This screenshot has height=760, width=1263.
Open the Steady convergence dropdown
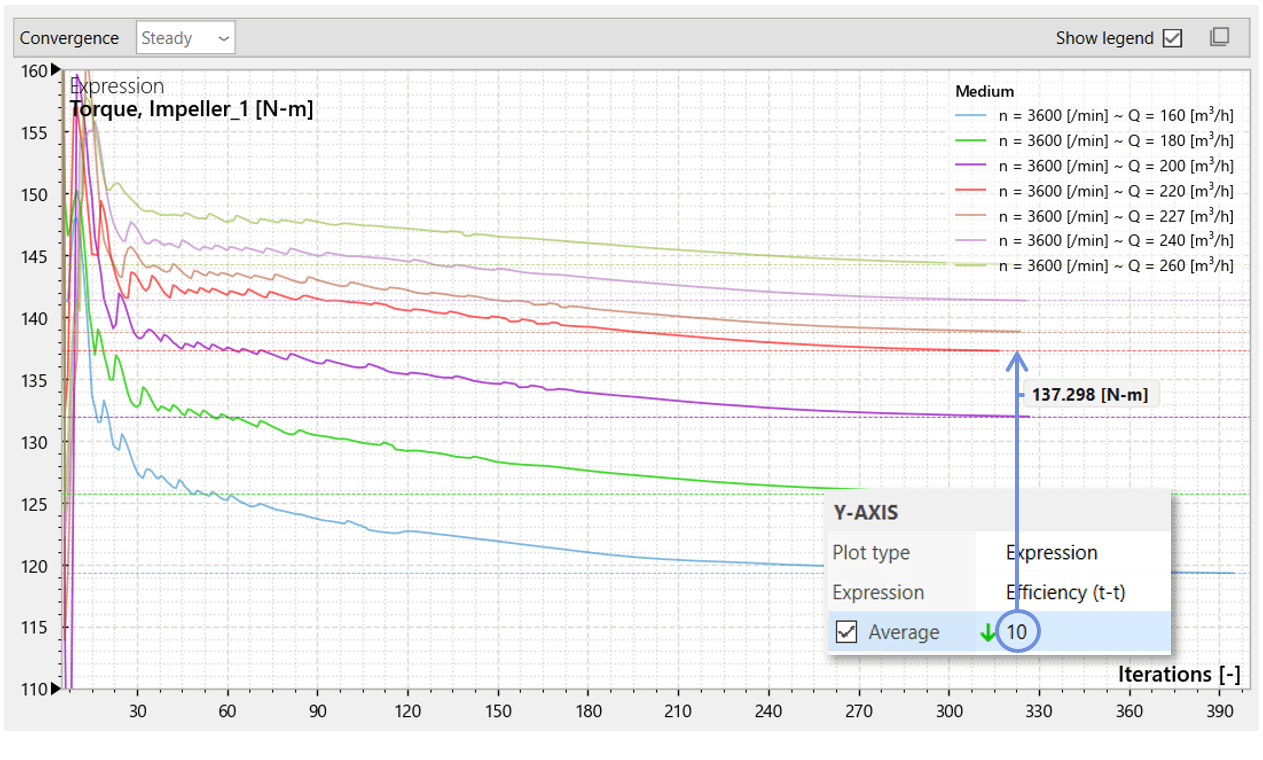tap(185, 38)
